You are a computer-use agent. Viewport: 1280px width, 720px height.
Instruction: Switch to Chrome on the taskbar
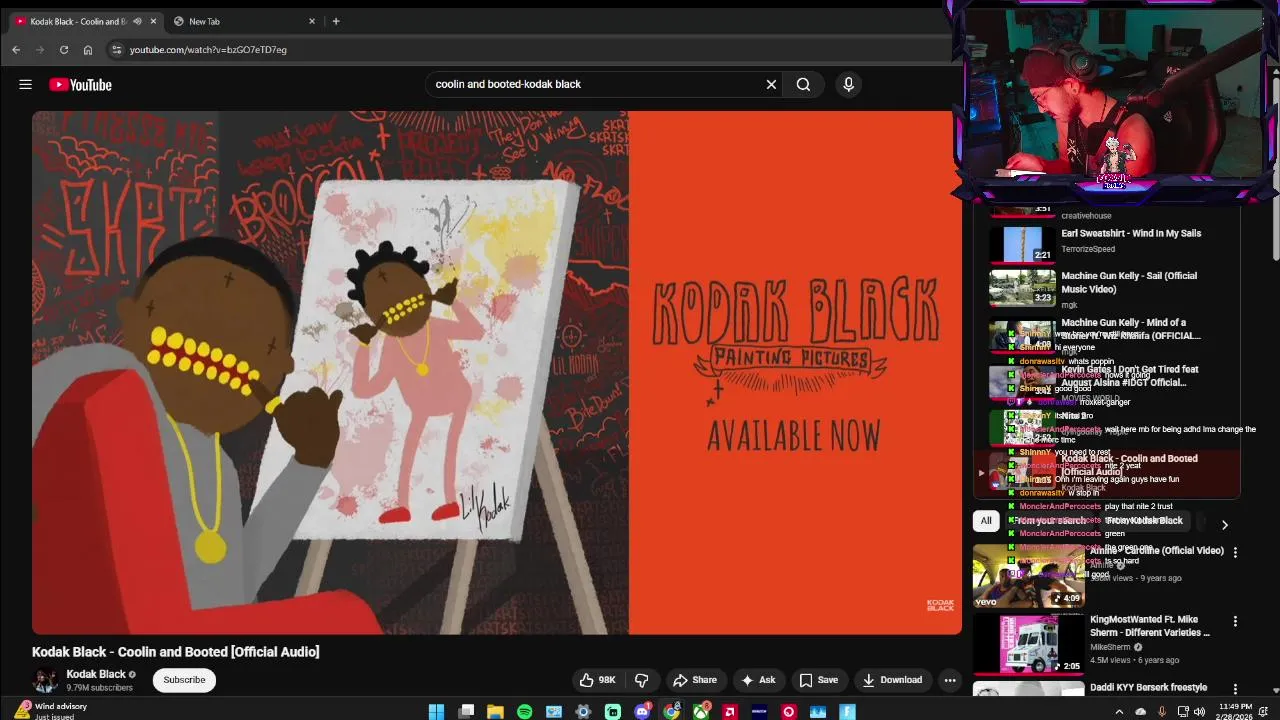[x=671, y=712]
